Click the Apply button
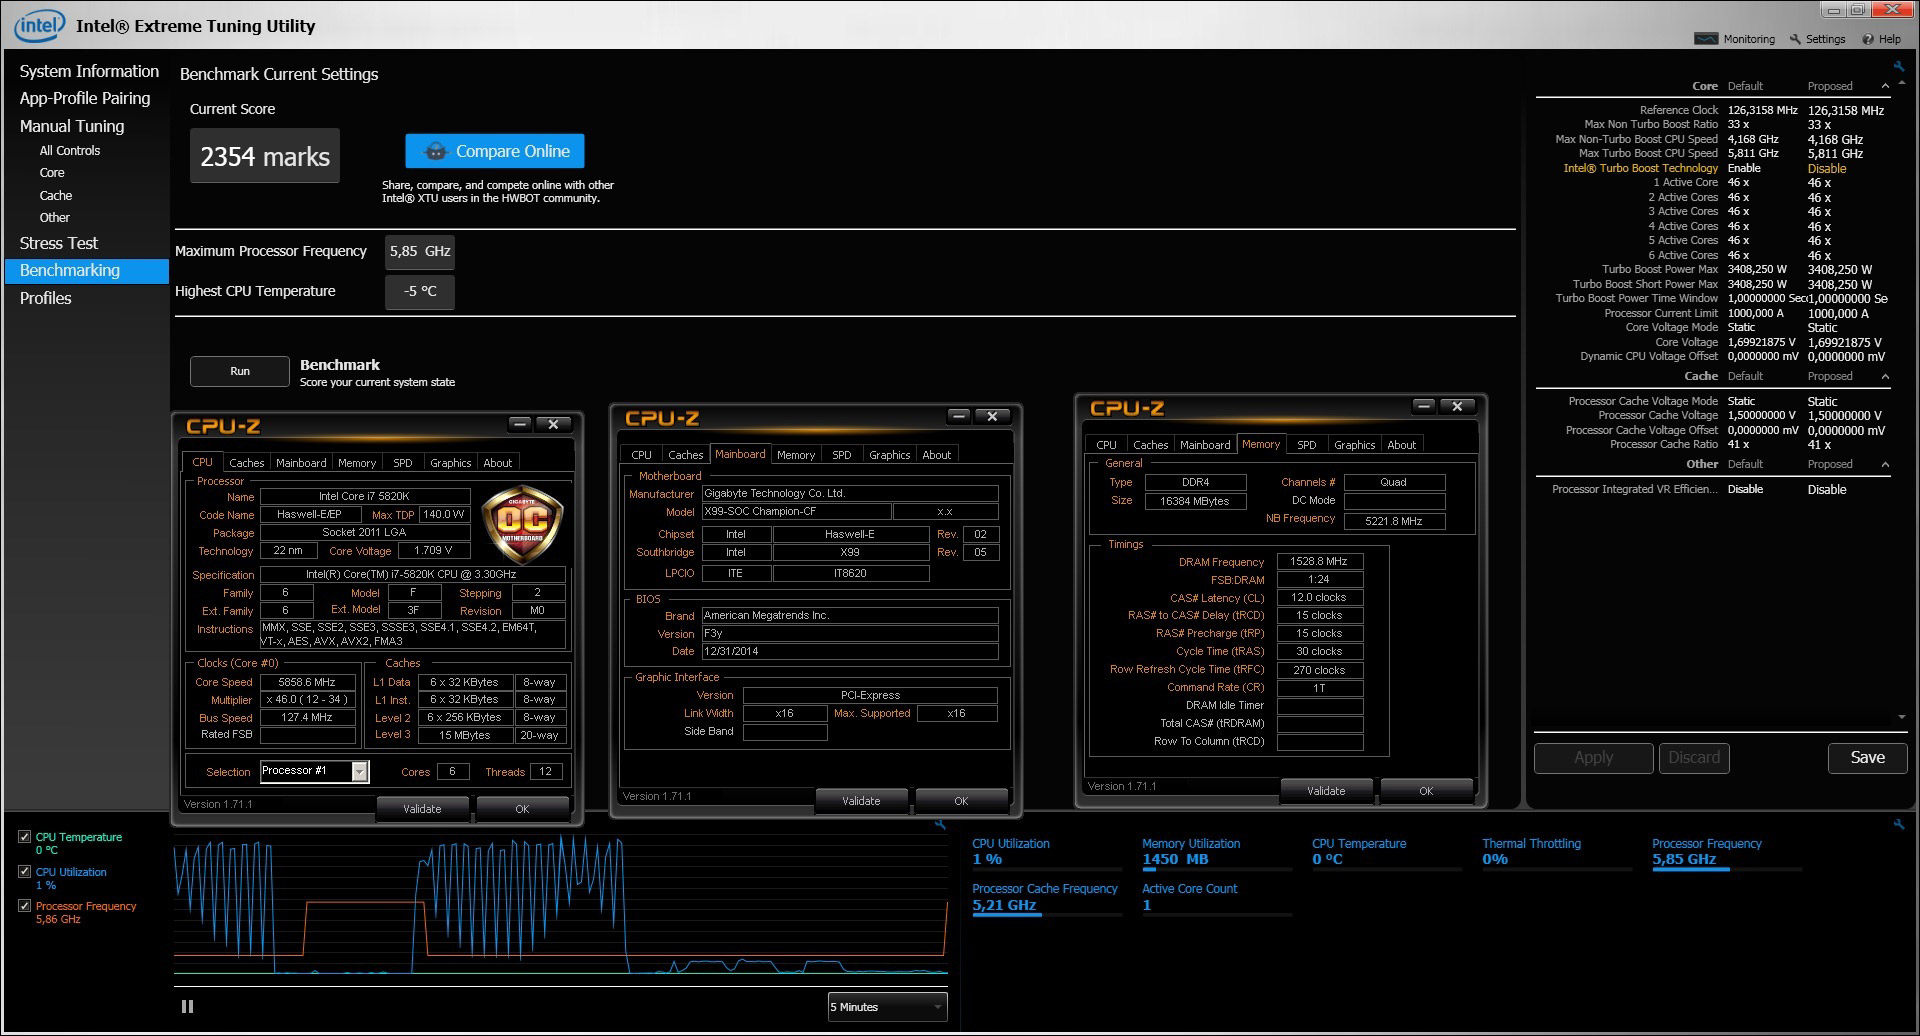Viewport: 1920px width, 1036px height. pyautogui.click(x=1593, y=758)
